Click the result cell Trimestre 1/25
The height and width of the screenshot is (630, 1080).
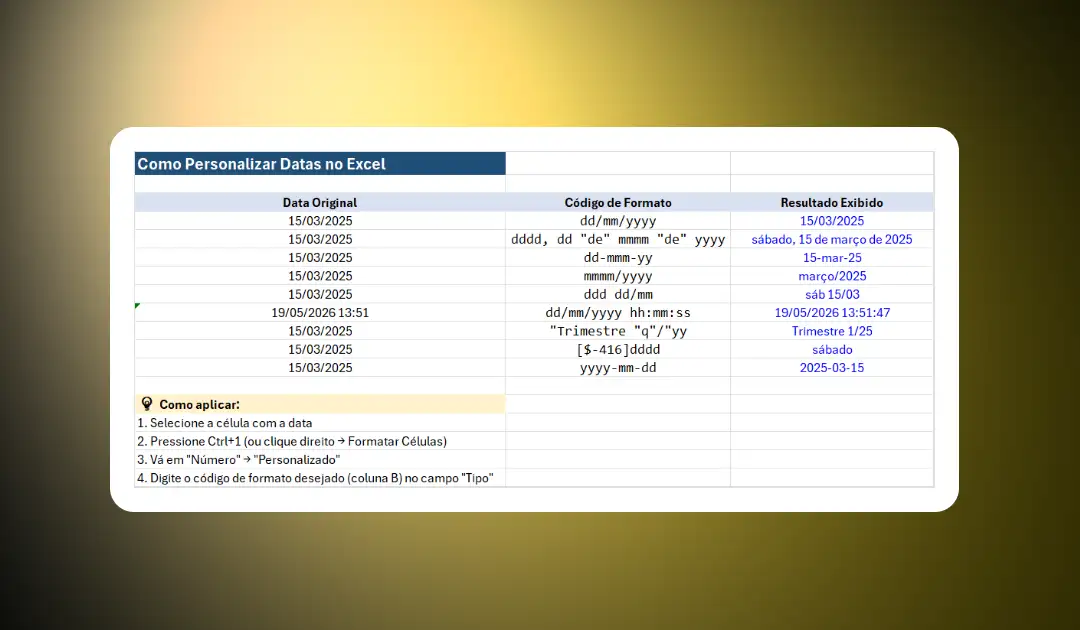[832, 331]
